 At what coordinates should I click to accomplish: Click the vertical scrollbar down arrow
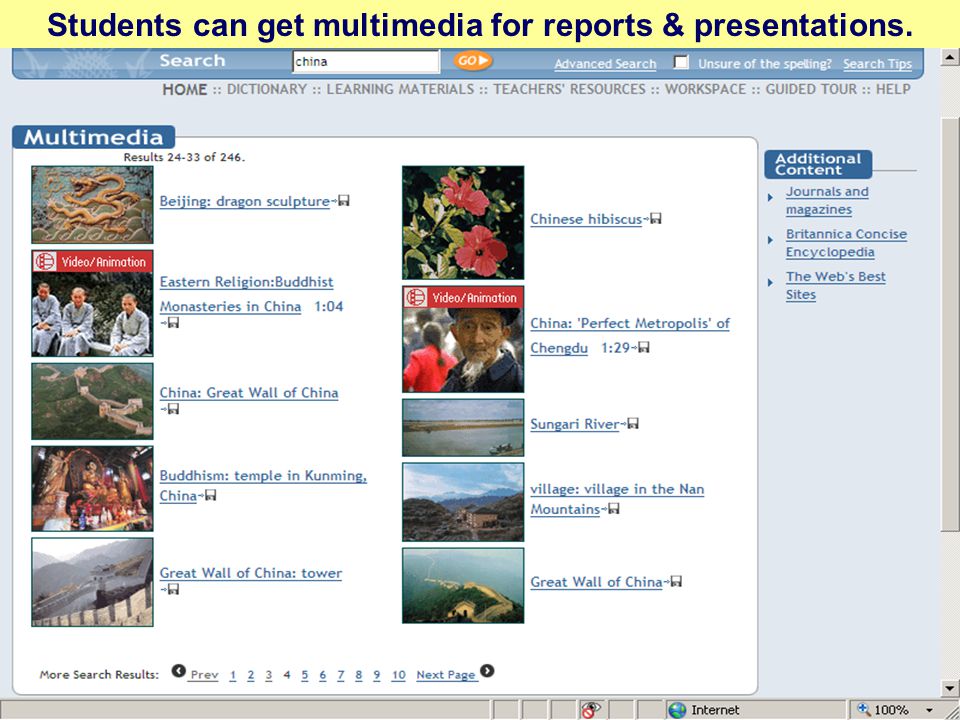(x=950, y=688)
